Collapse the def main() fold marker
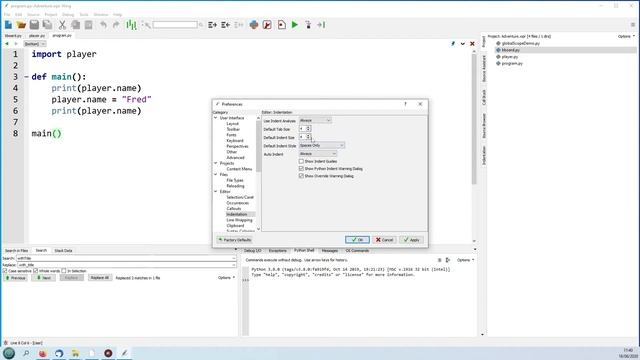The width and height of the screenshot is (640, 360). point(27,77)
